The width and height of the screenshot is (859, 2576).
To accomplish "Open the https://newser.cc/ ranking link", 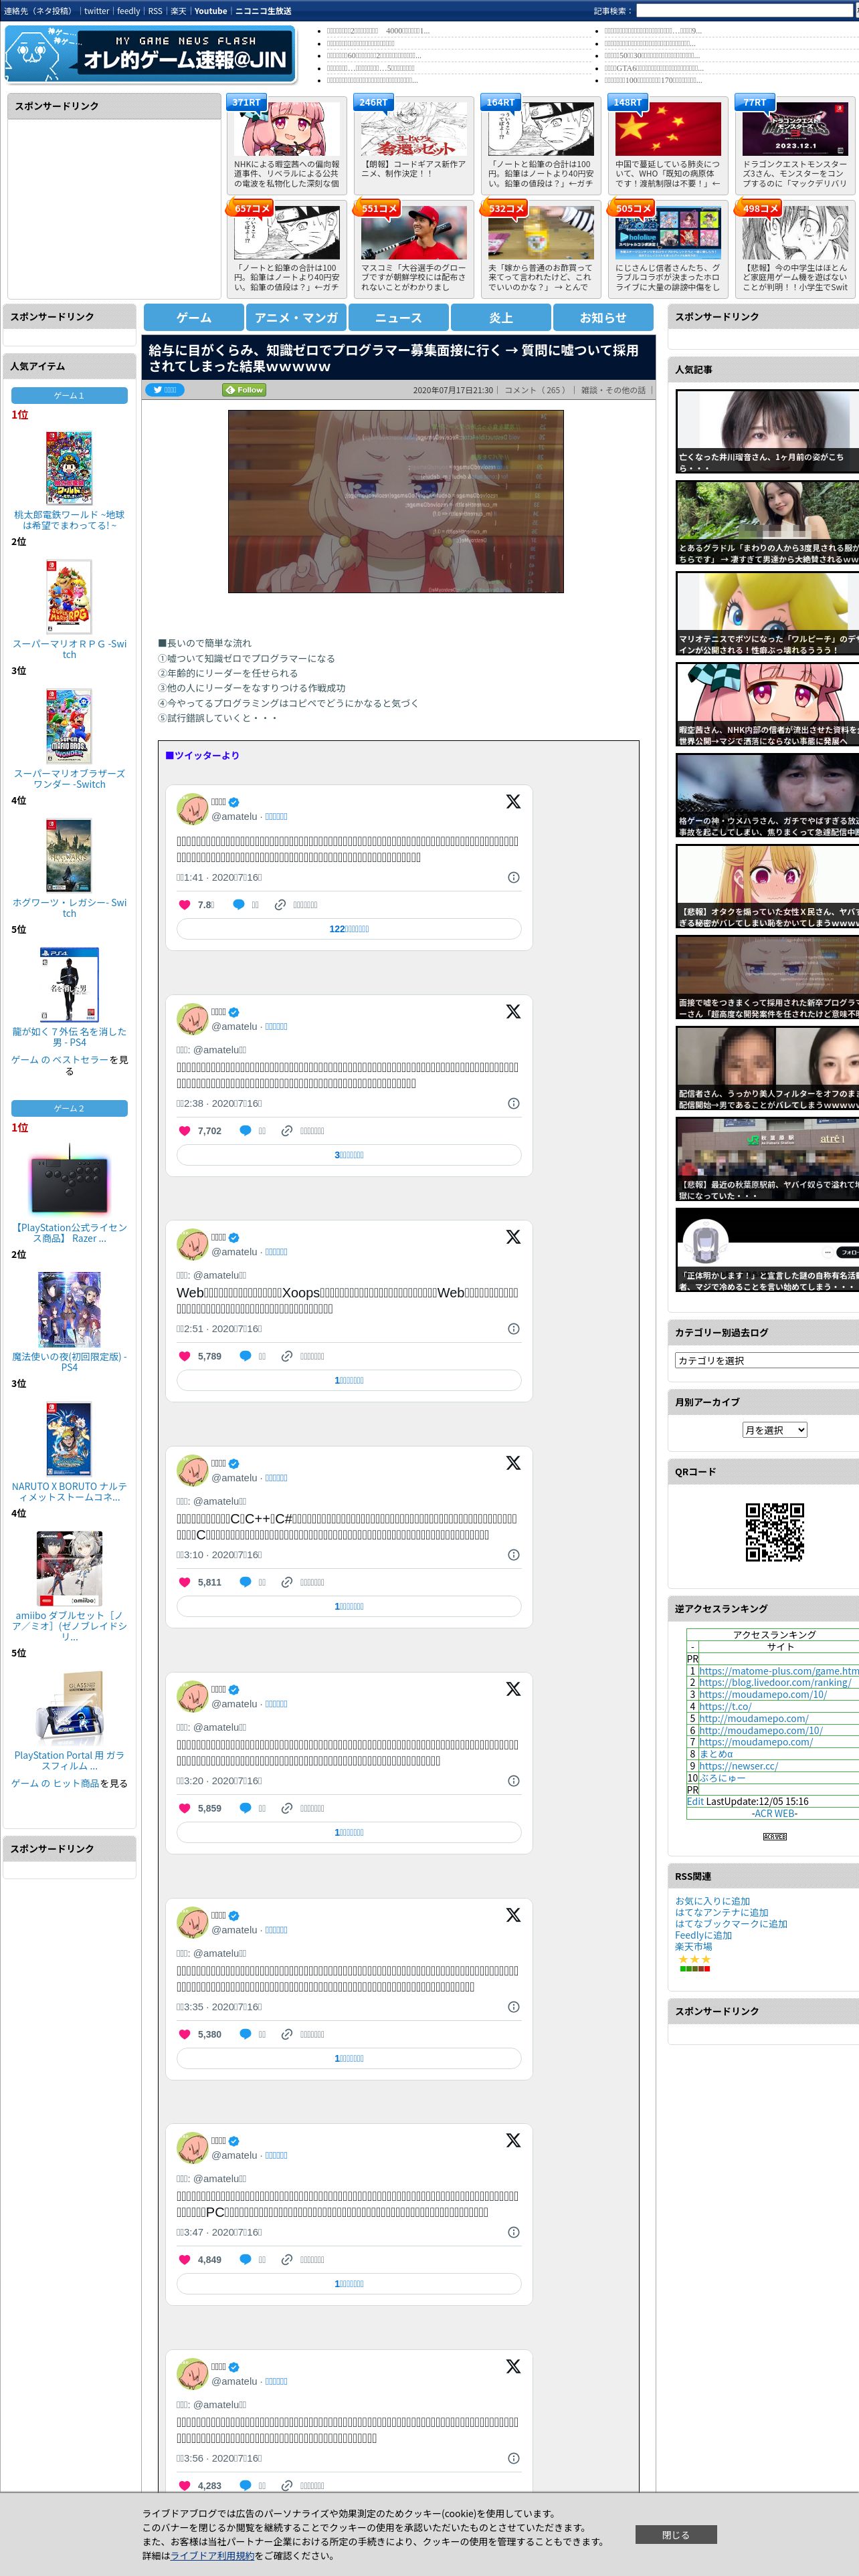I will coord(738,1766).
